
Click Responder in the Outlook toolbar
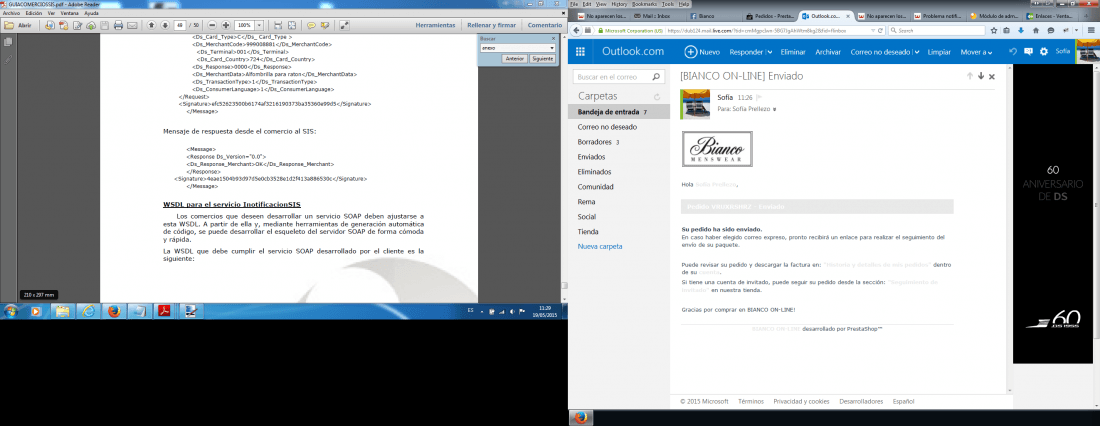[x=746, y=52]
